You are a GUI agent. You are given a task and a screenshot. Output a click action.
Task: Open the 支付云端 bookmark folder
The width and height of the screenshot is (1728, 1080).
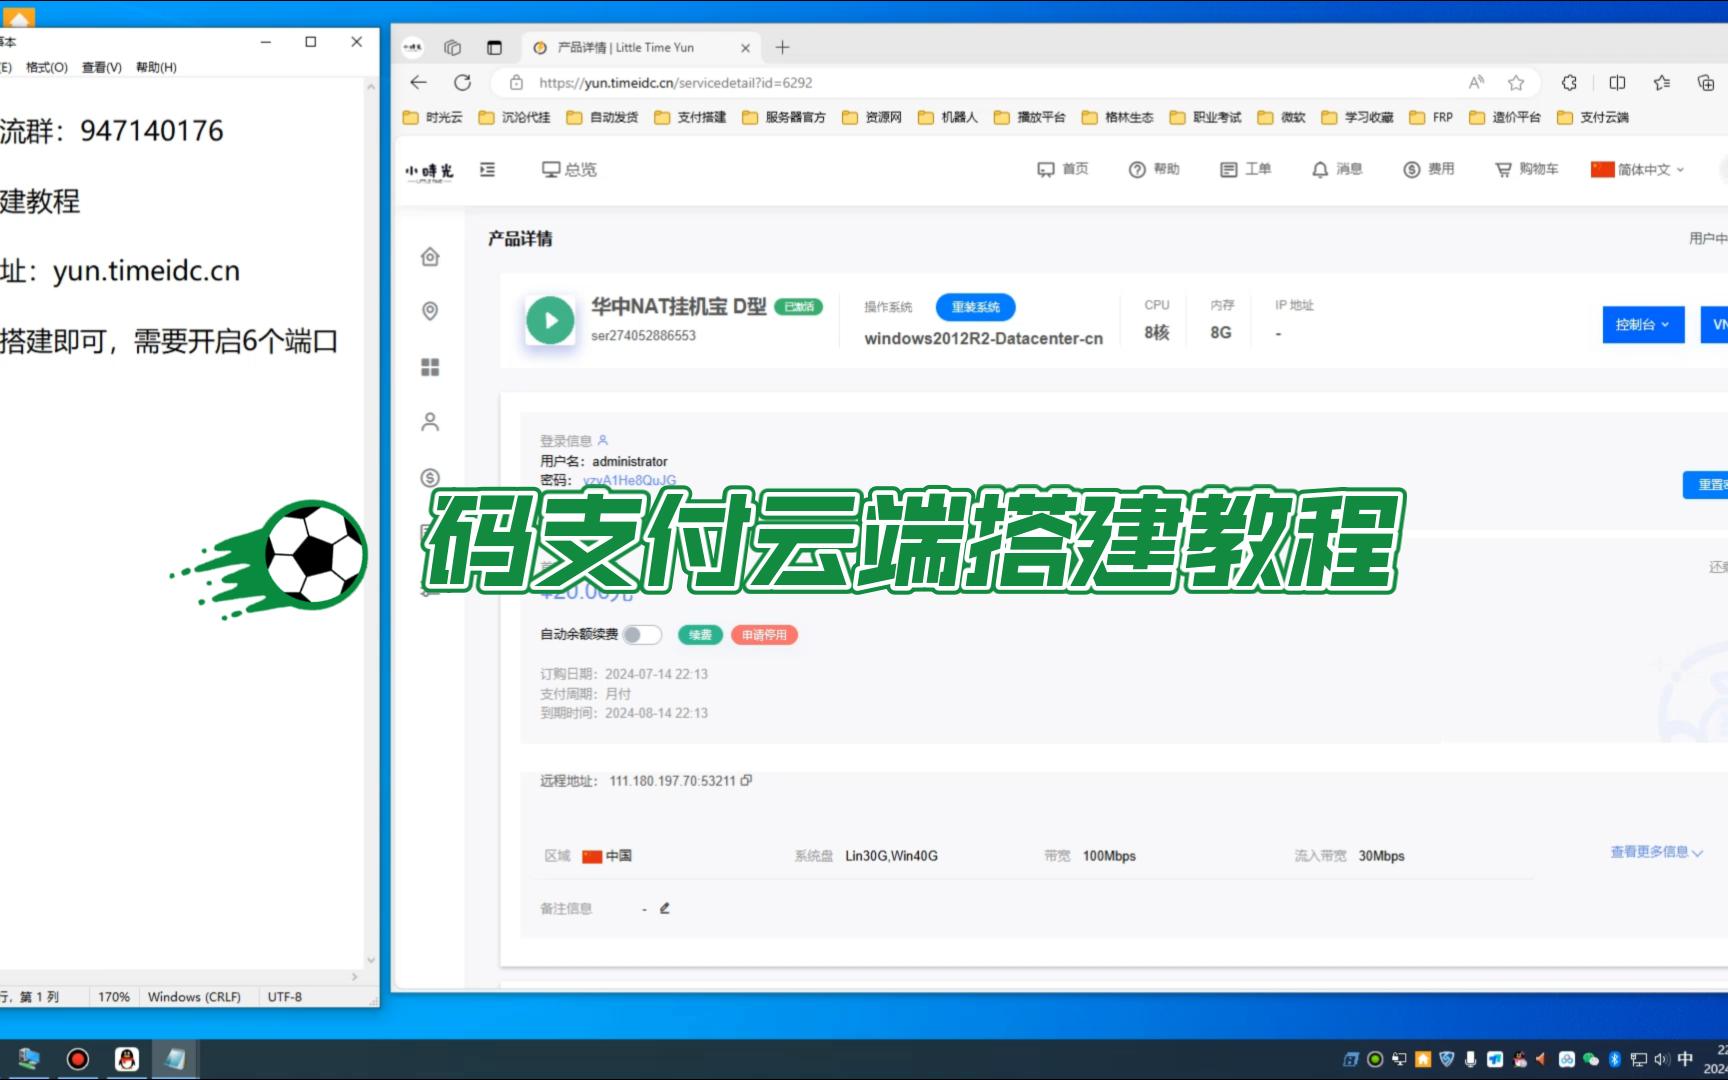pos(1594,117)
